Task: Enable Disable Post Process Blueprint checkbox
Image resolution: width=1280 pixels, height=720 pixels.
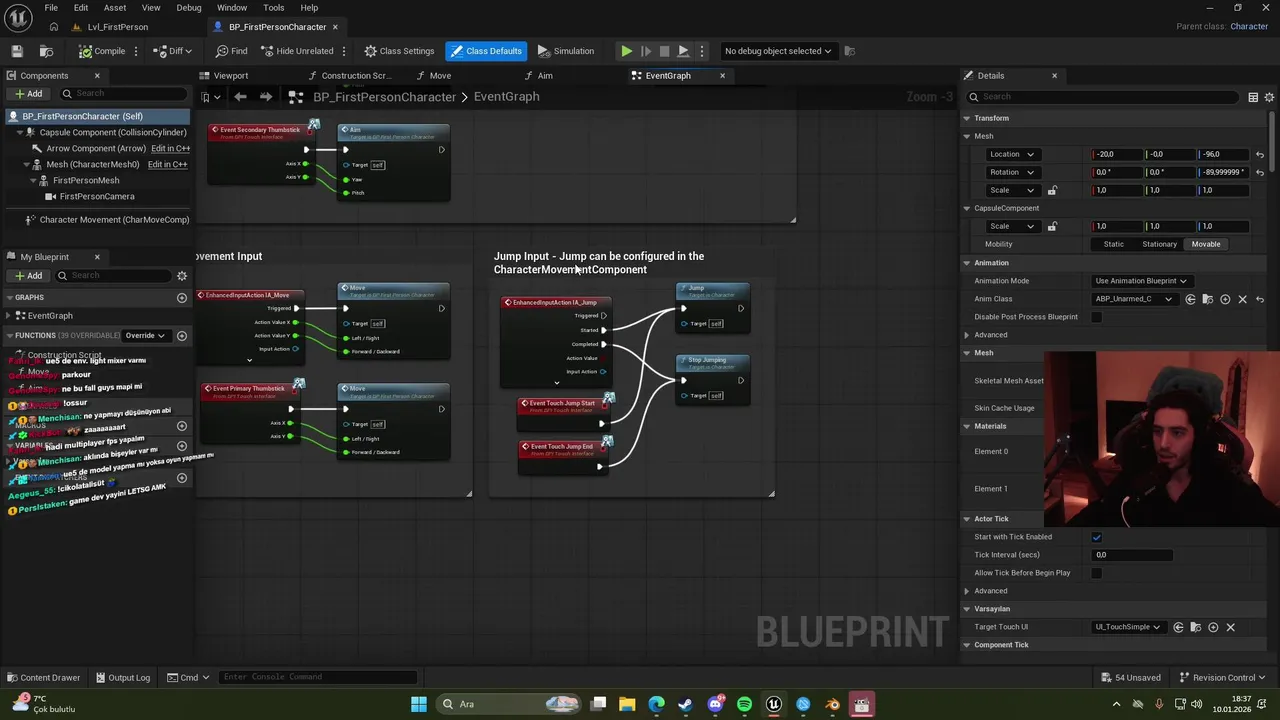Action: click(1097, 317)
